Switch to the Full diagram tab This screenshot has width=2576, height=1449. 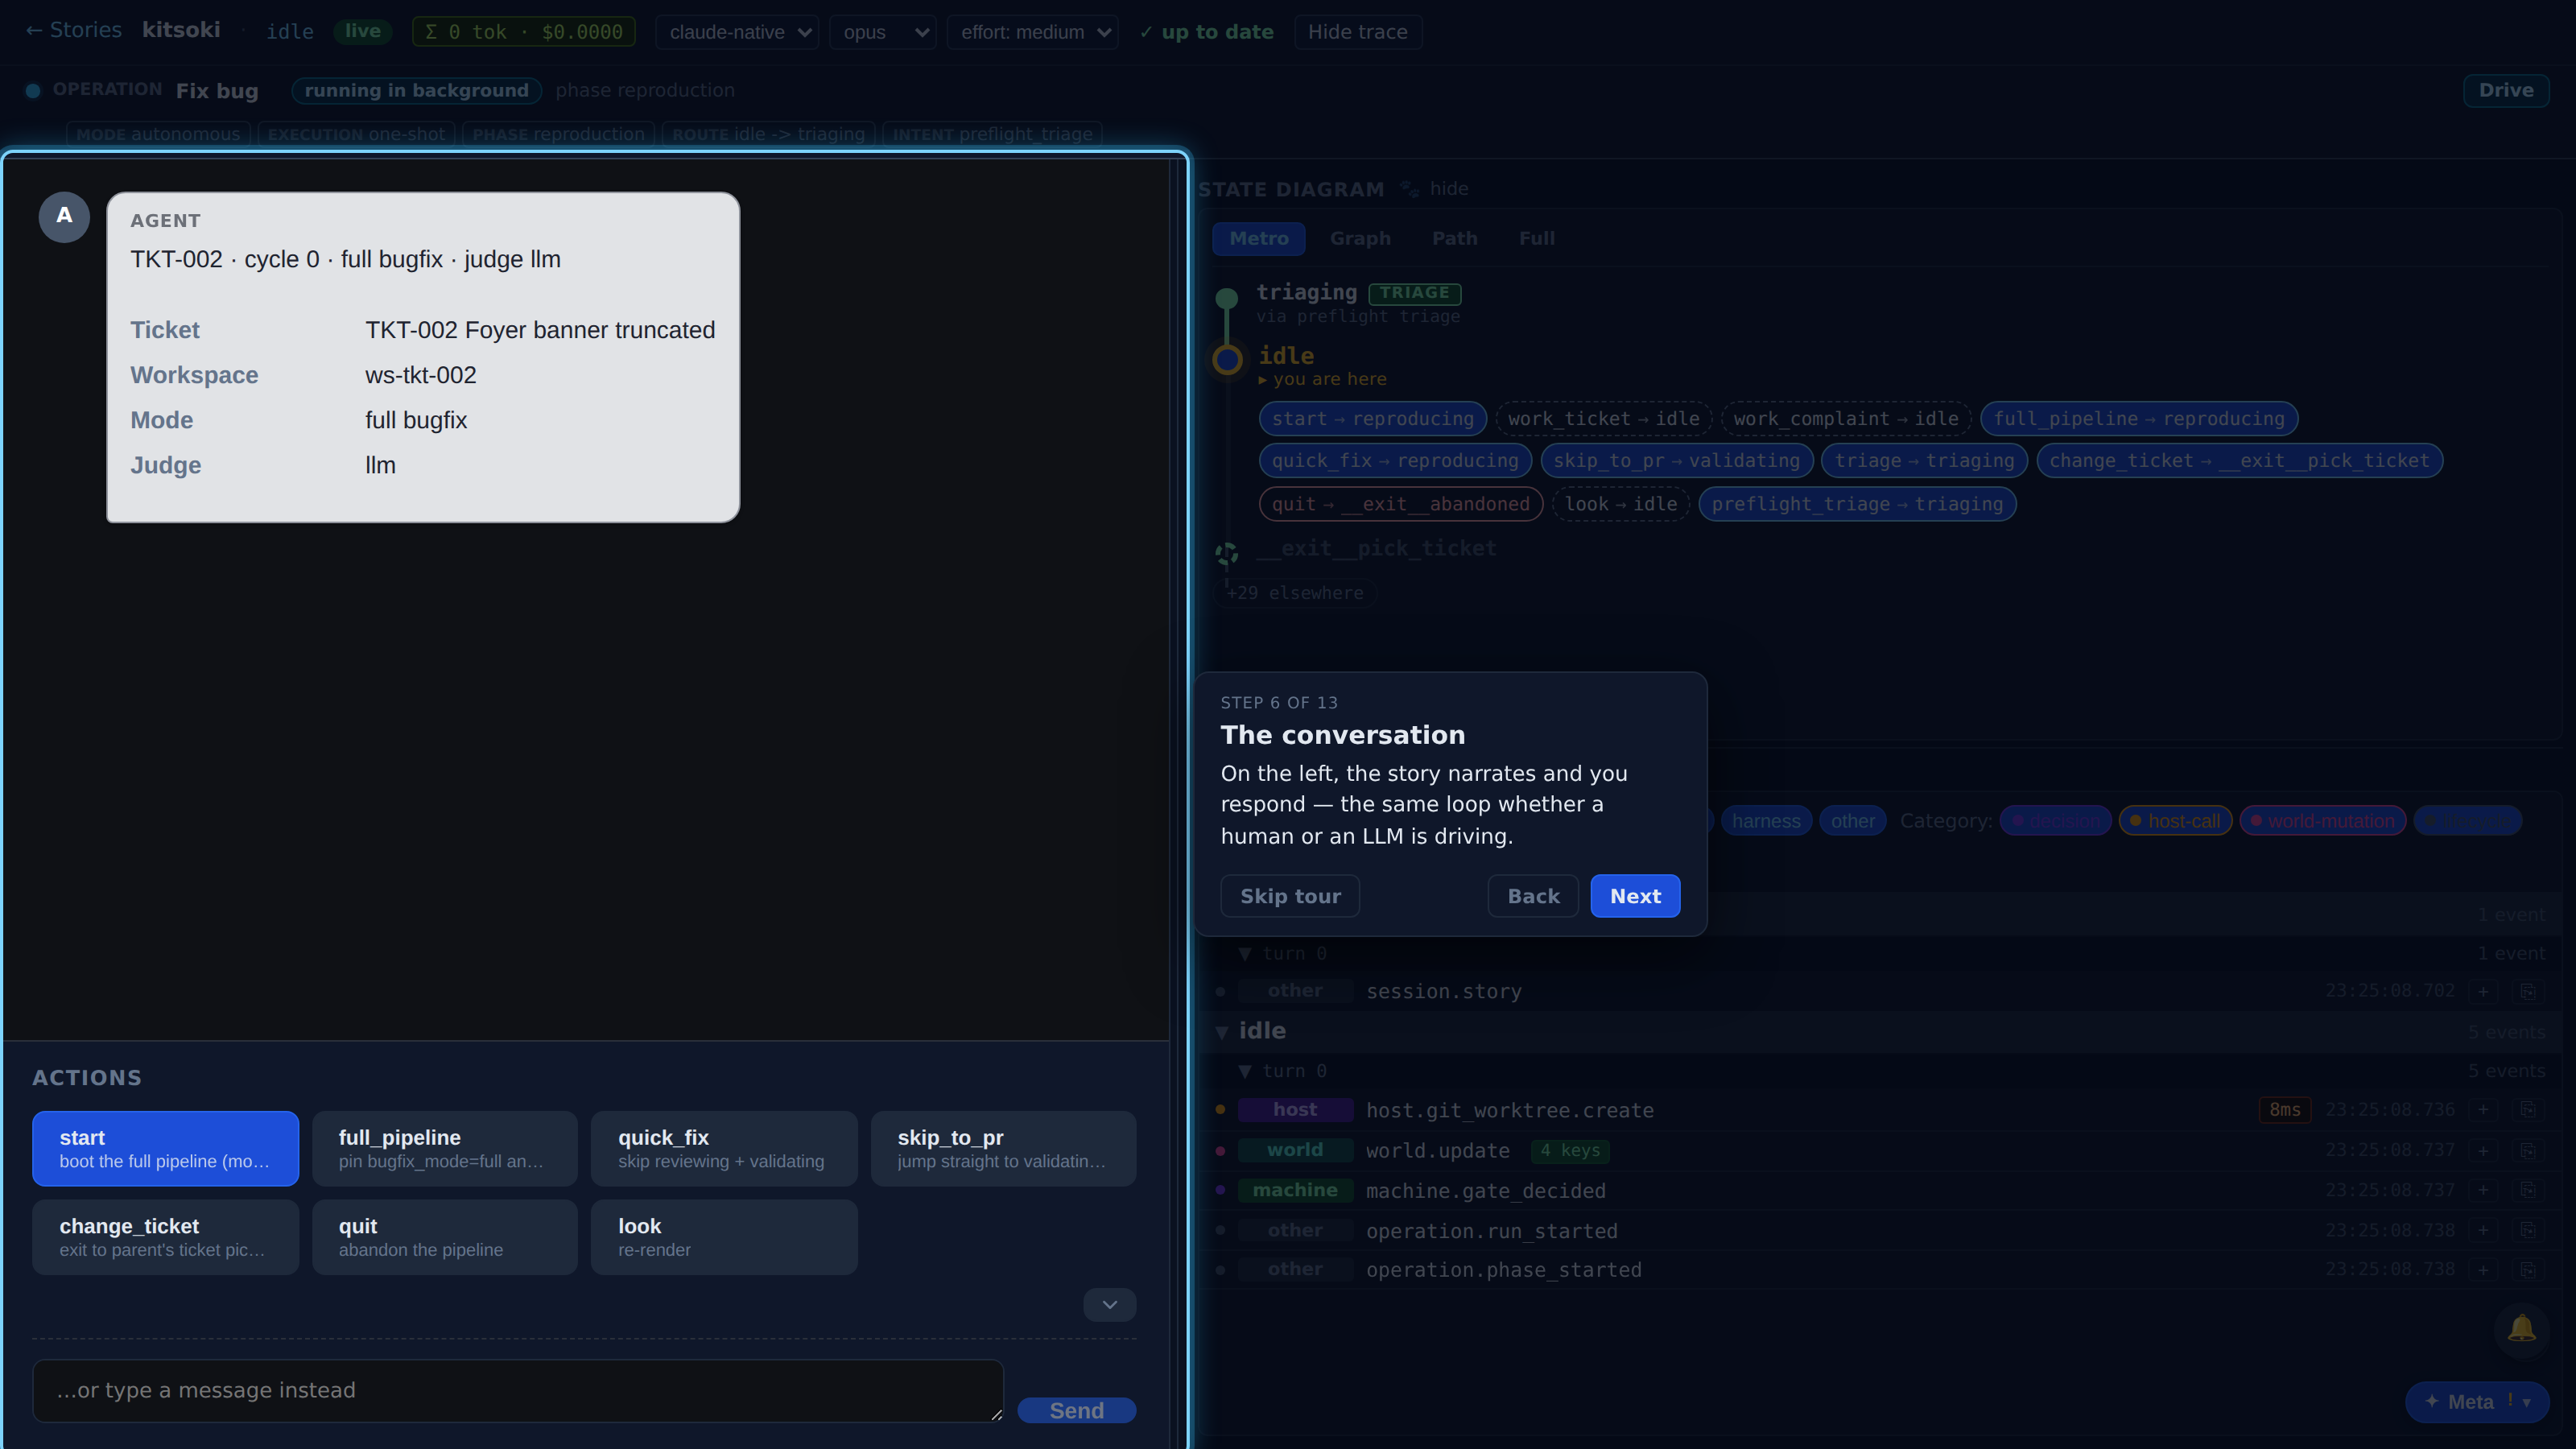[1536, 238]
